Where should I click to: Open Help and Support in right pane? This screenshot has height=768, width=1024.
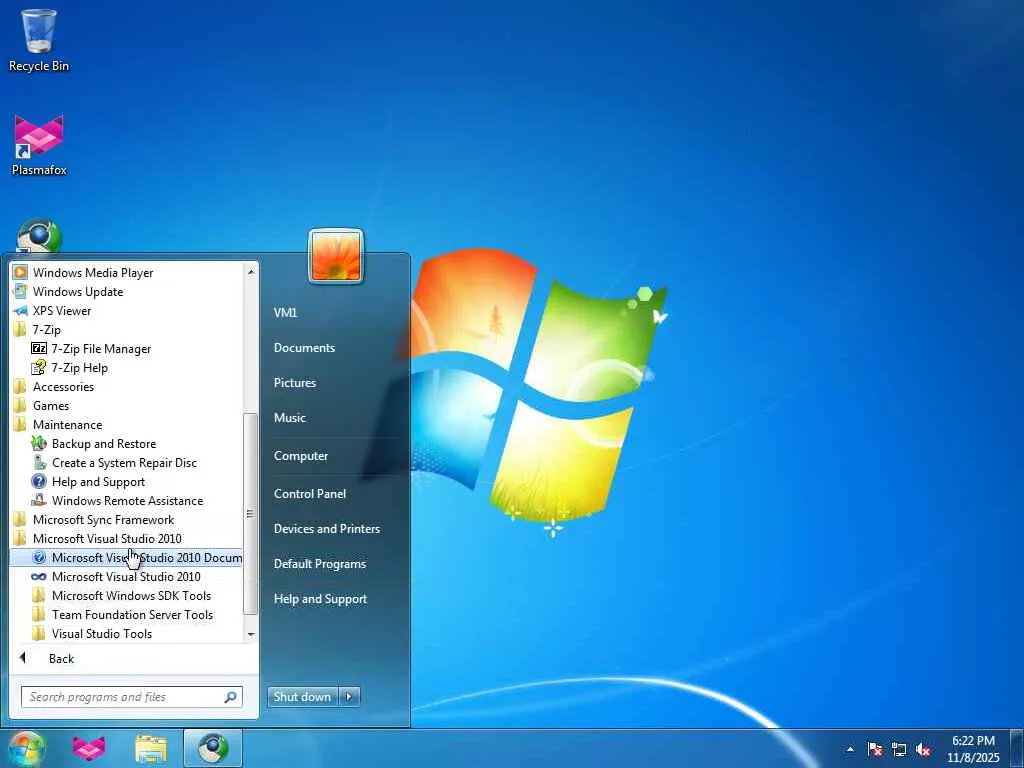click(320, 599)
